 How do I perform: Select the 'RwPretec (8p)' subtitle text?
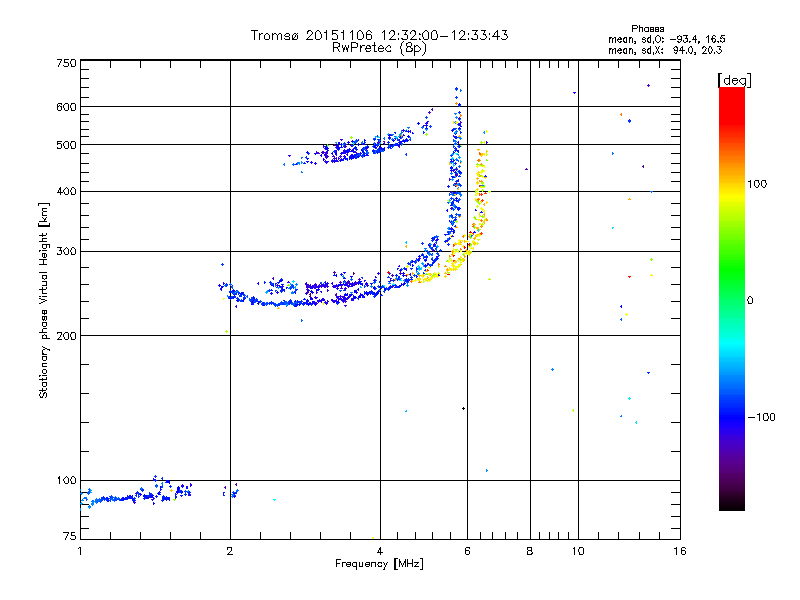click(379, 47)
